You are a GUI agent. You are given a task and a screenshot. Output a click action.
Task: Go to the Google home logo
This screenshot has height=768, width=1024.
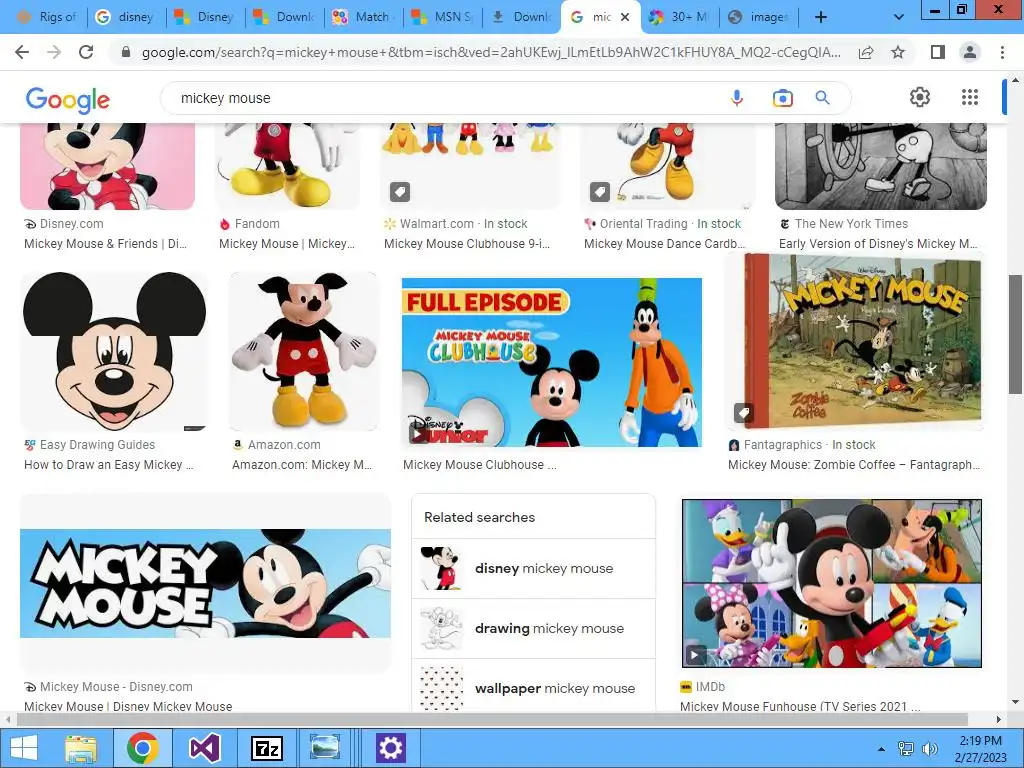[x=68, y=100]
